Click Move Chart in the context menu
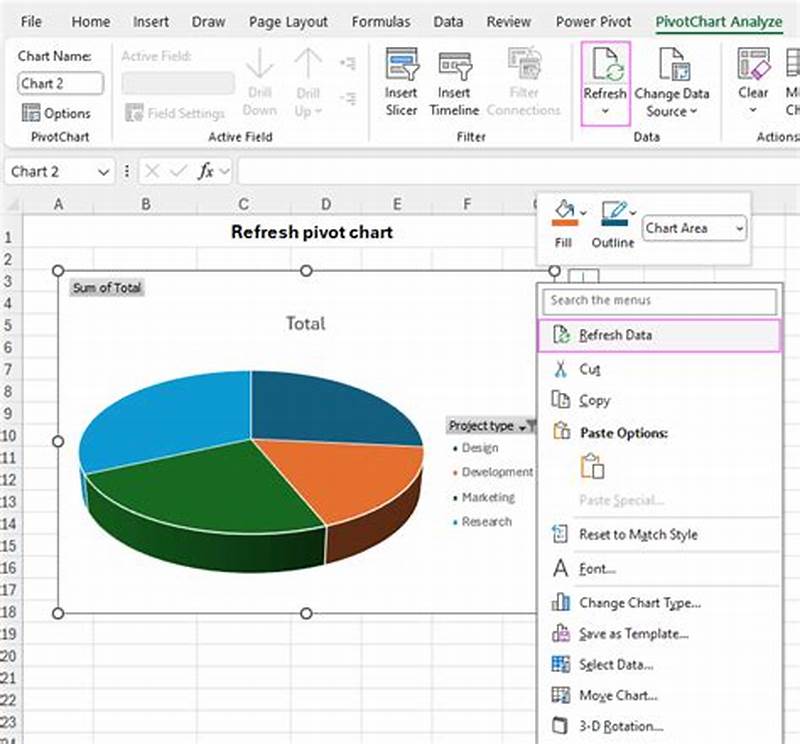 click(624, 695)
